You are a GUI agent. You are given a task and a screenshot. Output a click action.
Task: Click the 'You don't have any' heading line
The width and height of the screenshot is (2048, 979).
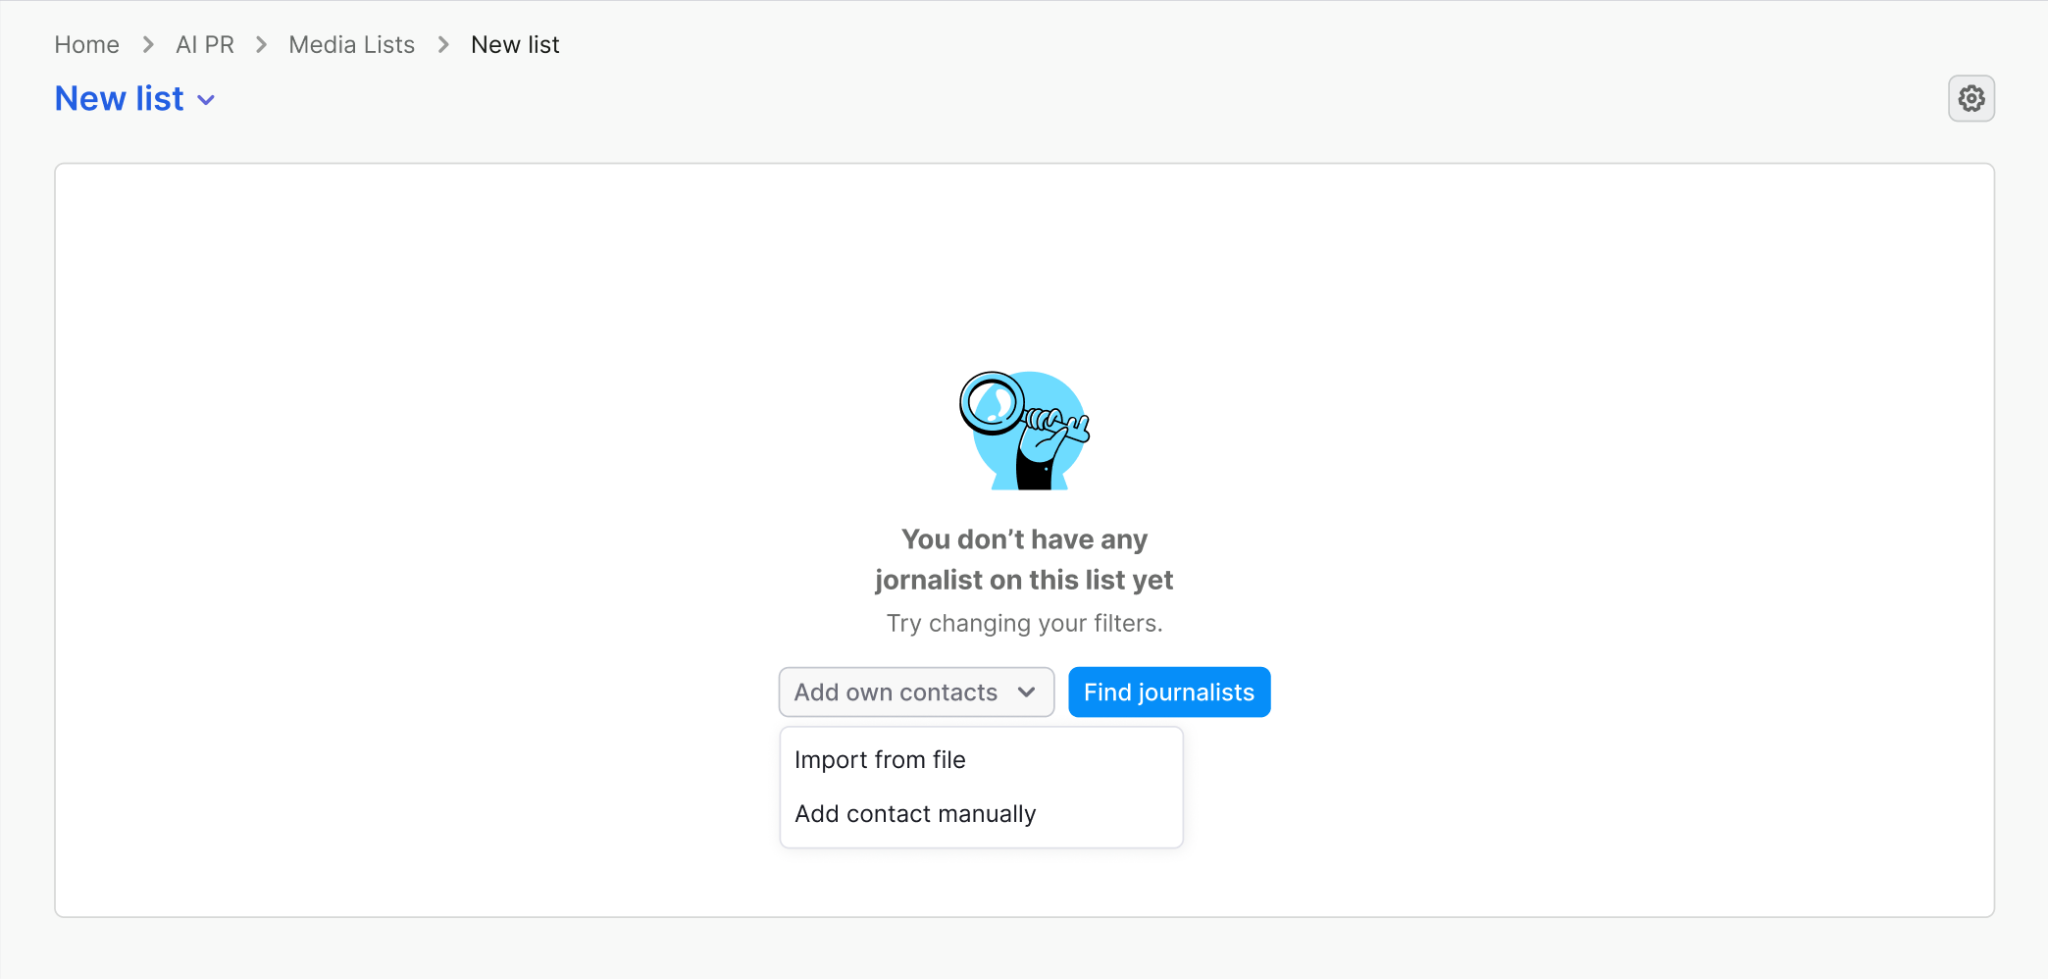pos(1024,539)
